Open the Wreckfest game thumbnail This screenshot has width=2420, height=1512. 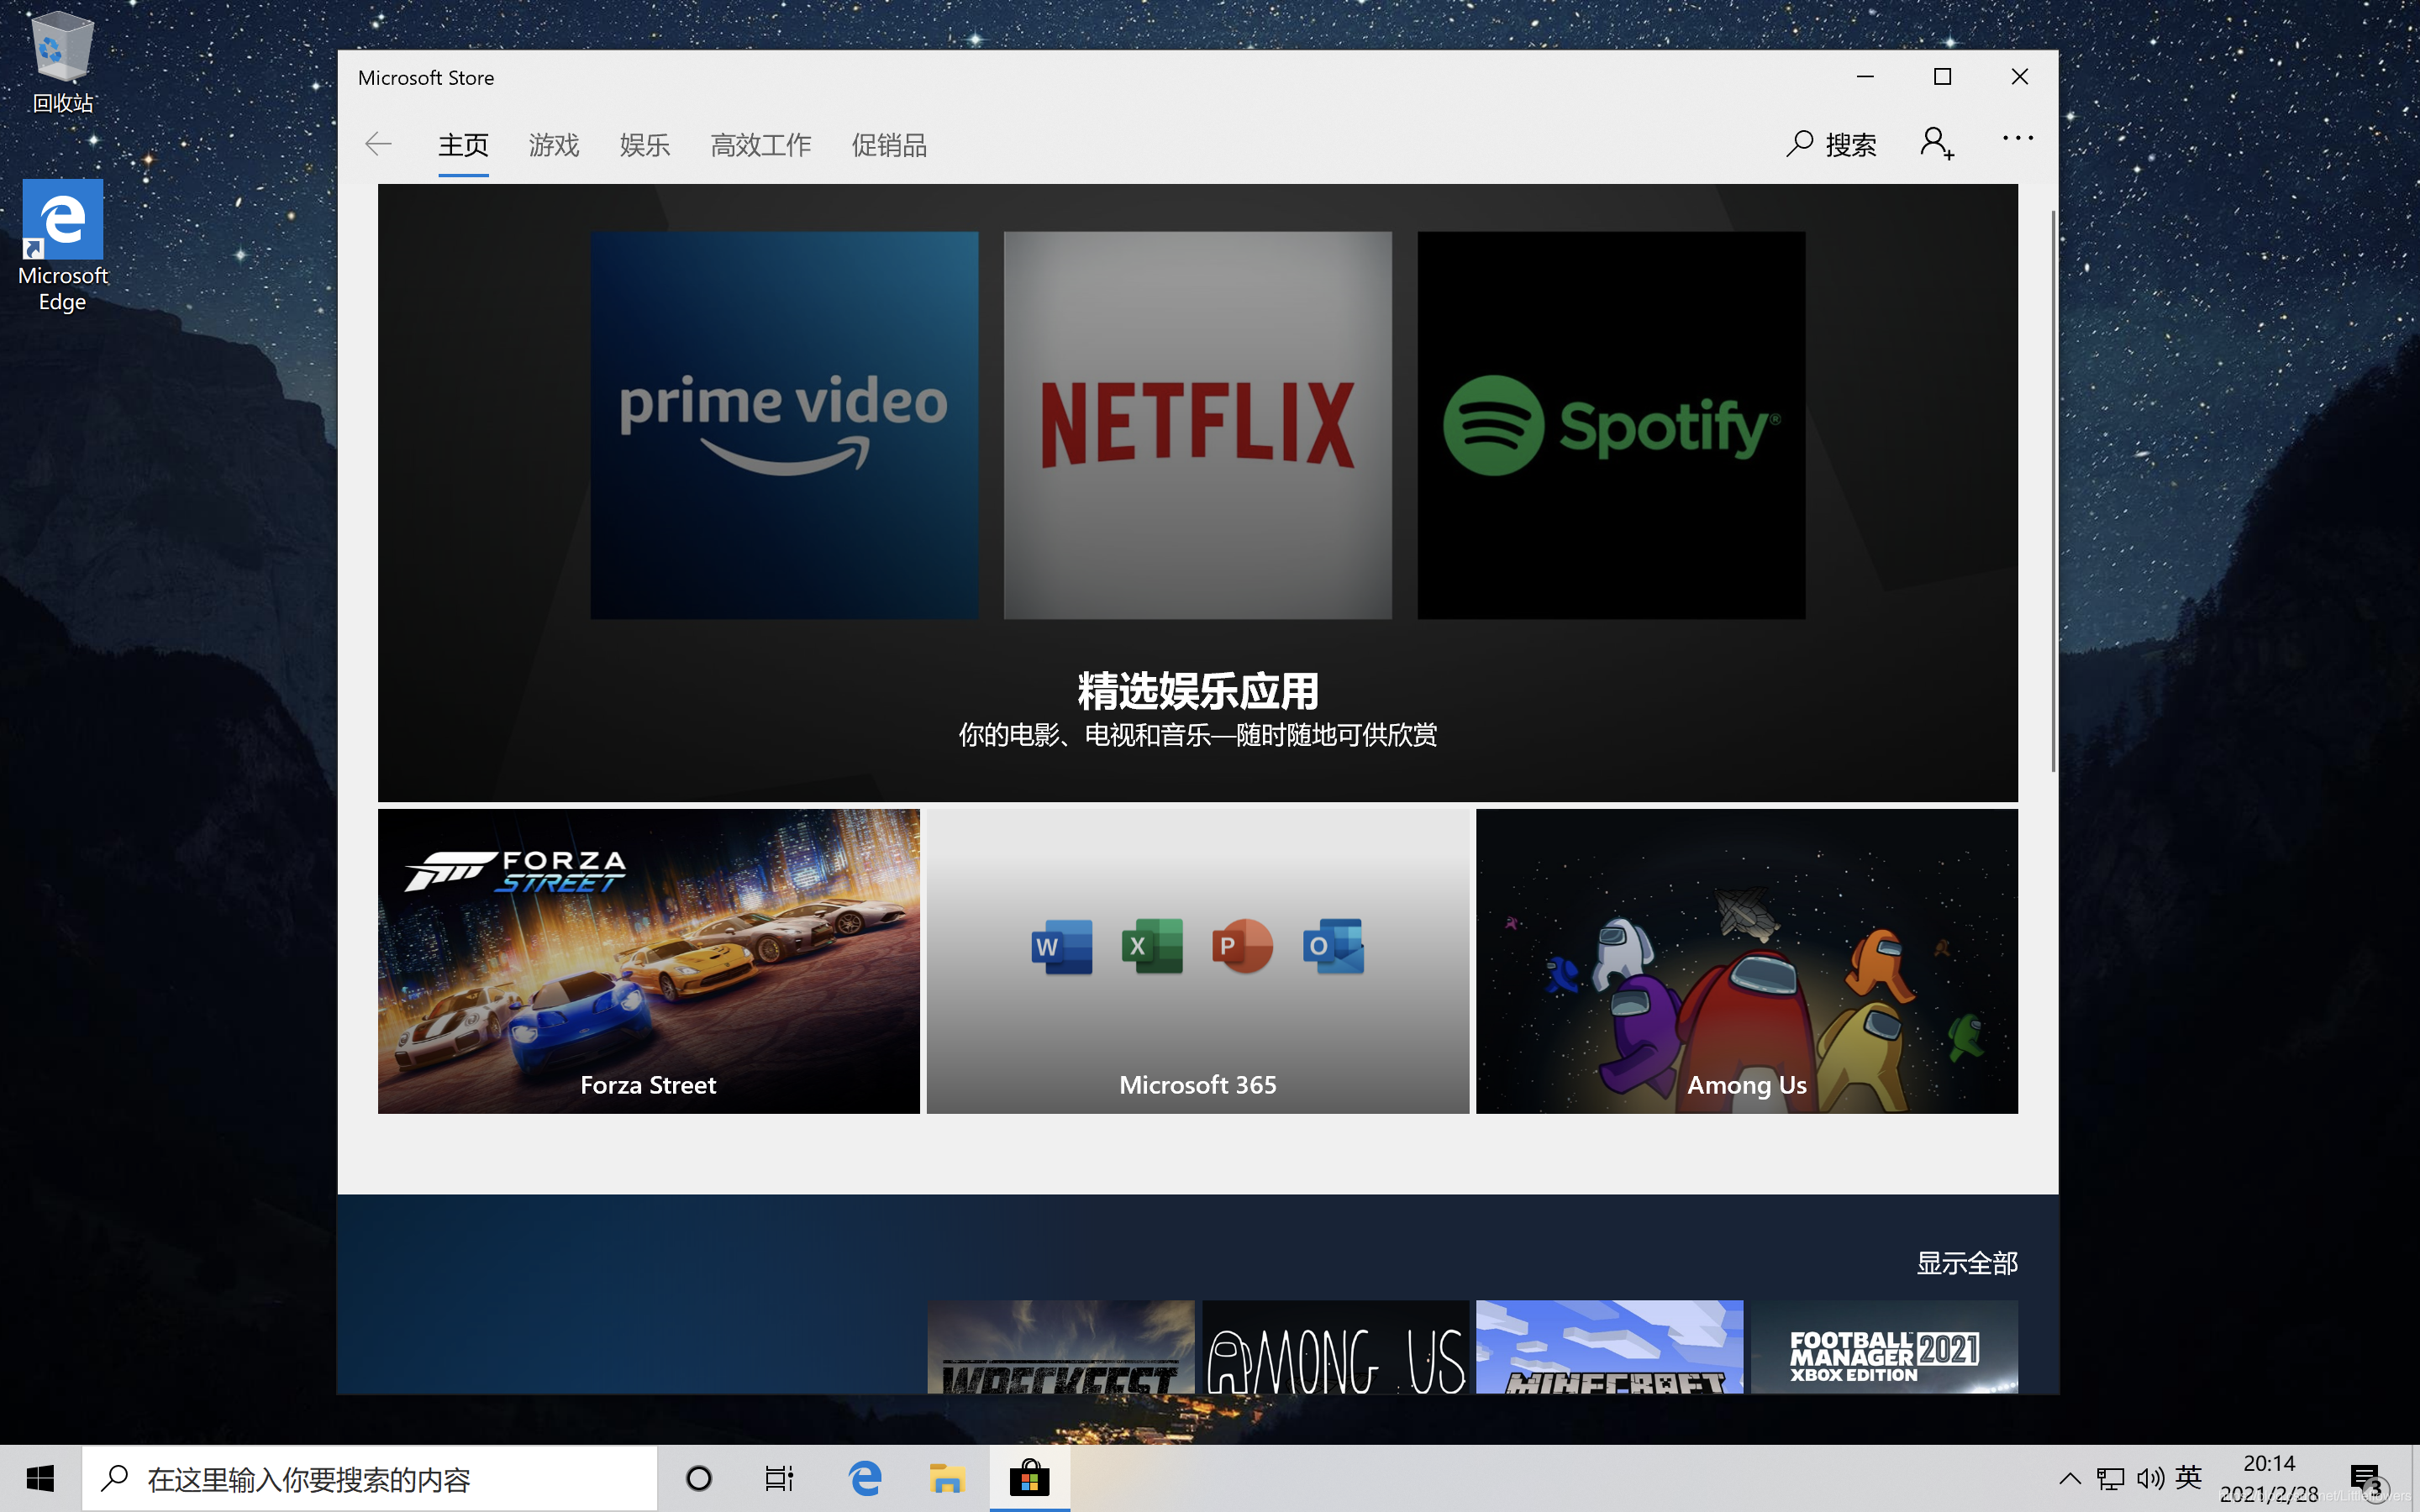(x=1061, y=1346)
